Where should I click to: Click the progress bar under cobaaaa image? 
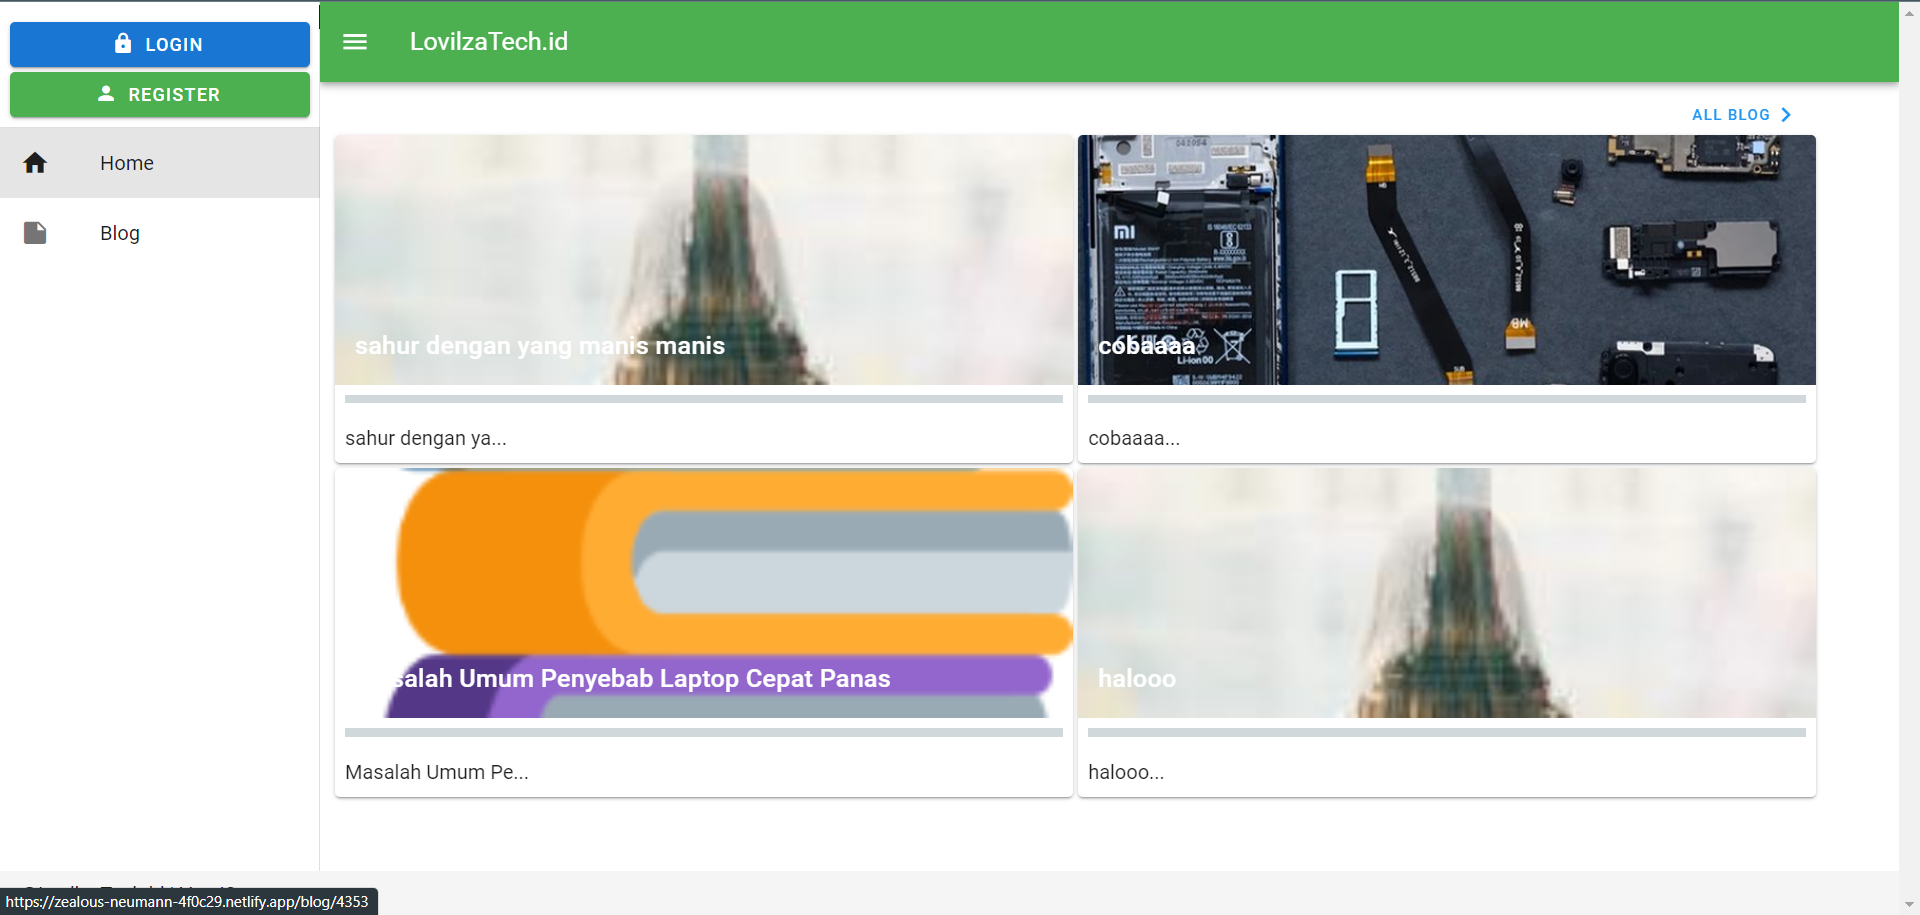1446,399
